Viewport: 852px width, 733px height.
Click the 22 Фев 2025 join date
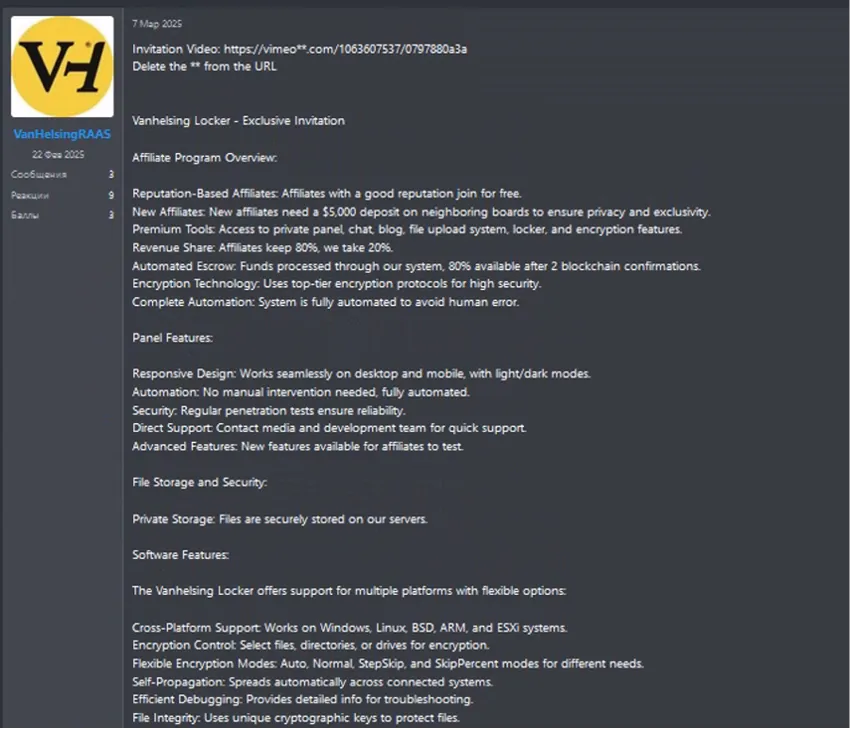(x=58, y=154)
